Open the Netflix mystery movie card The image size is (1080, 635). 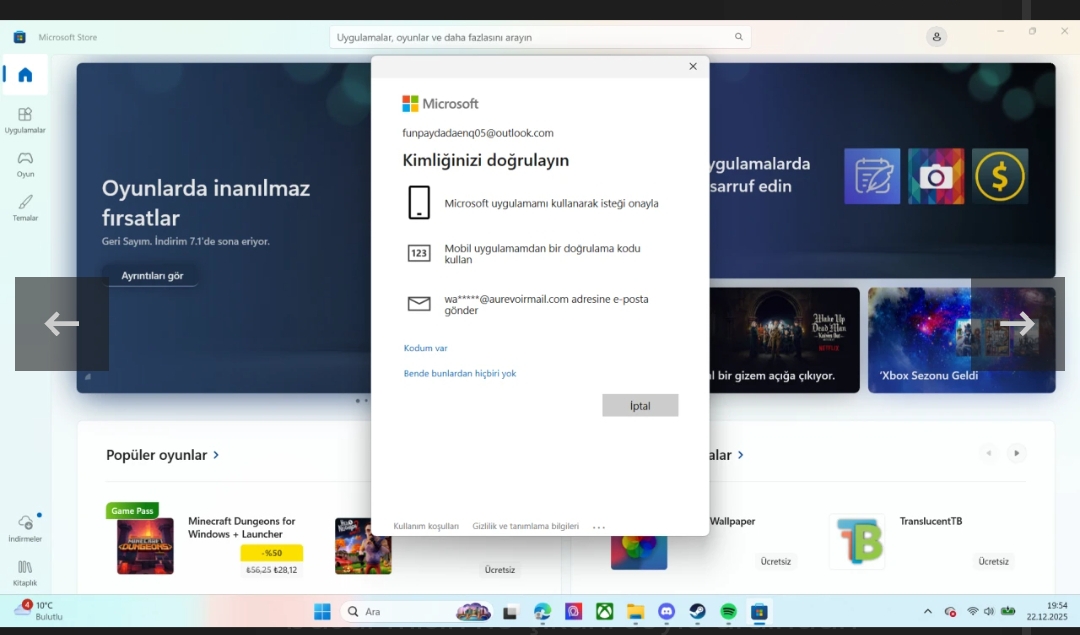pos(785,340)
